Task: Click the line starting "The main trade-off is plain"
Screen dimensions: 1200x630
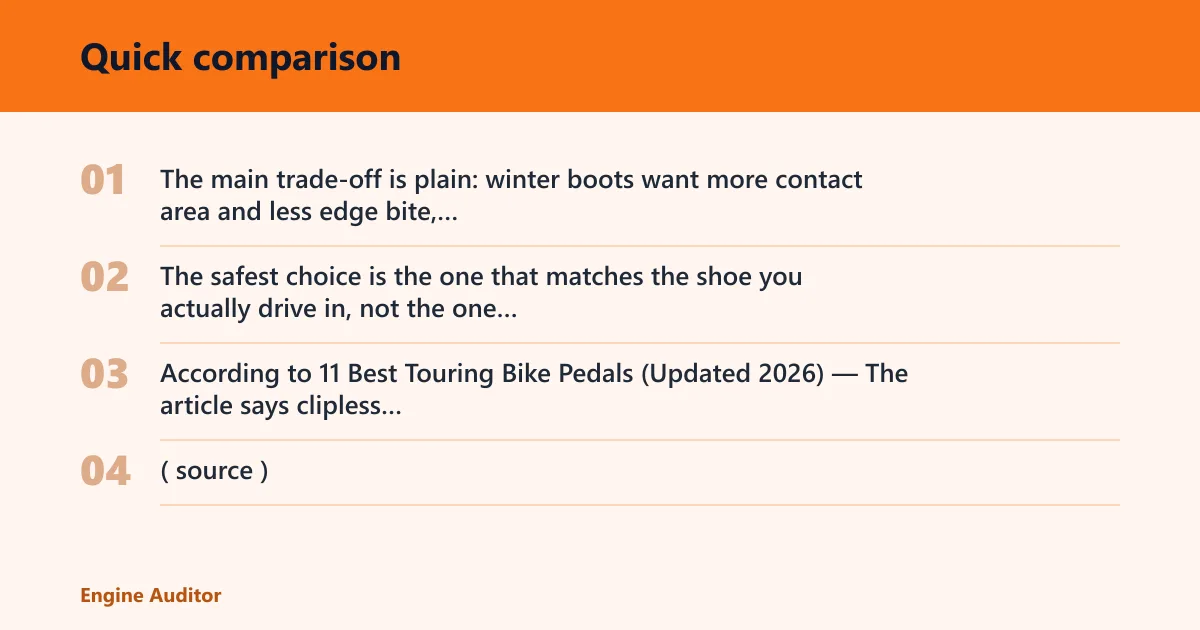Action: [x=511, y=180]
